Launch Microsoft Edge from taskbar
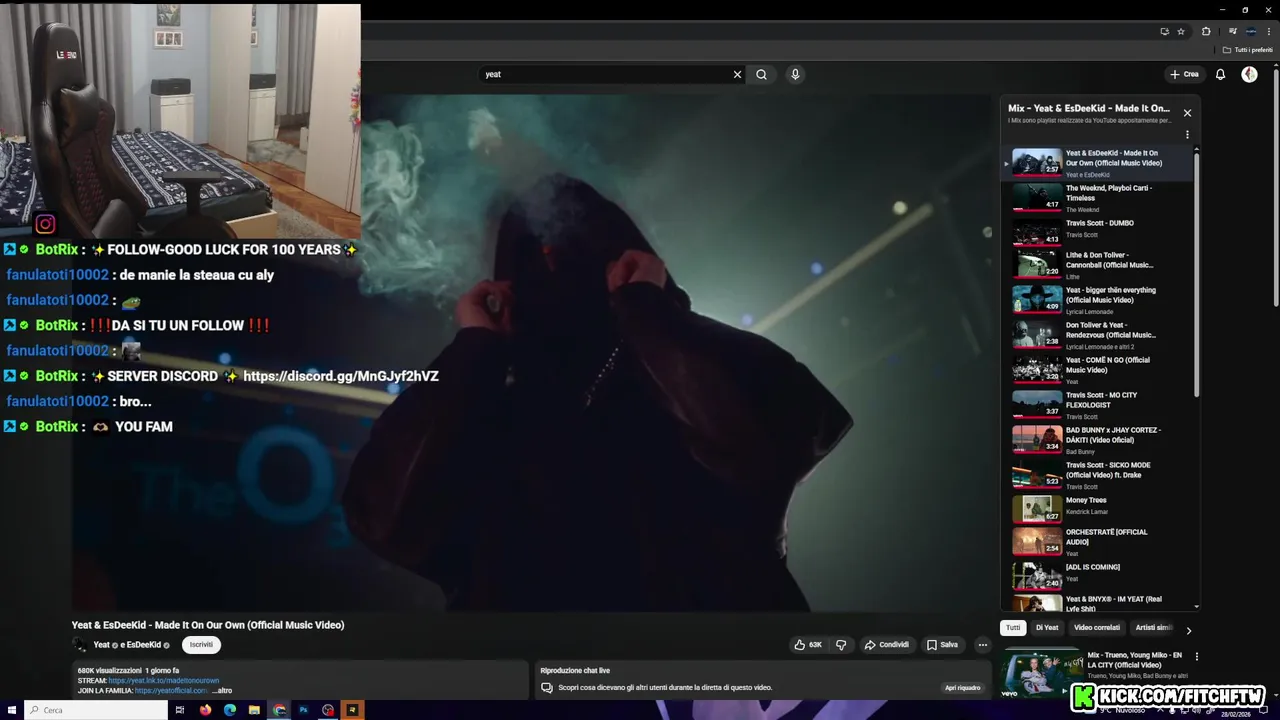This screenshot has width=1280, height=720. pos(230,710)
